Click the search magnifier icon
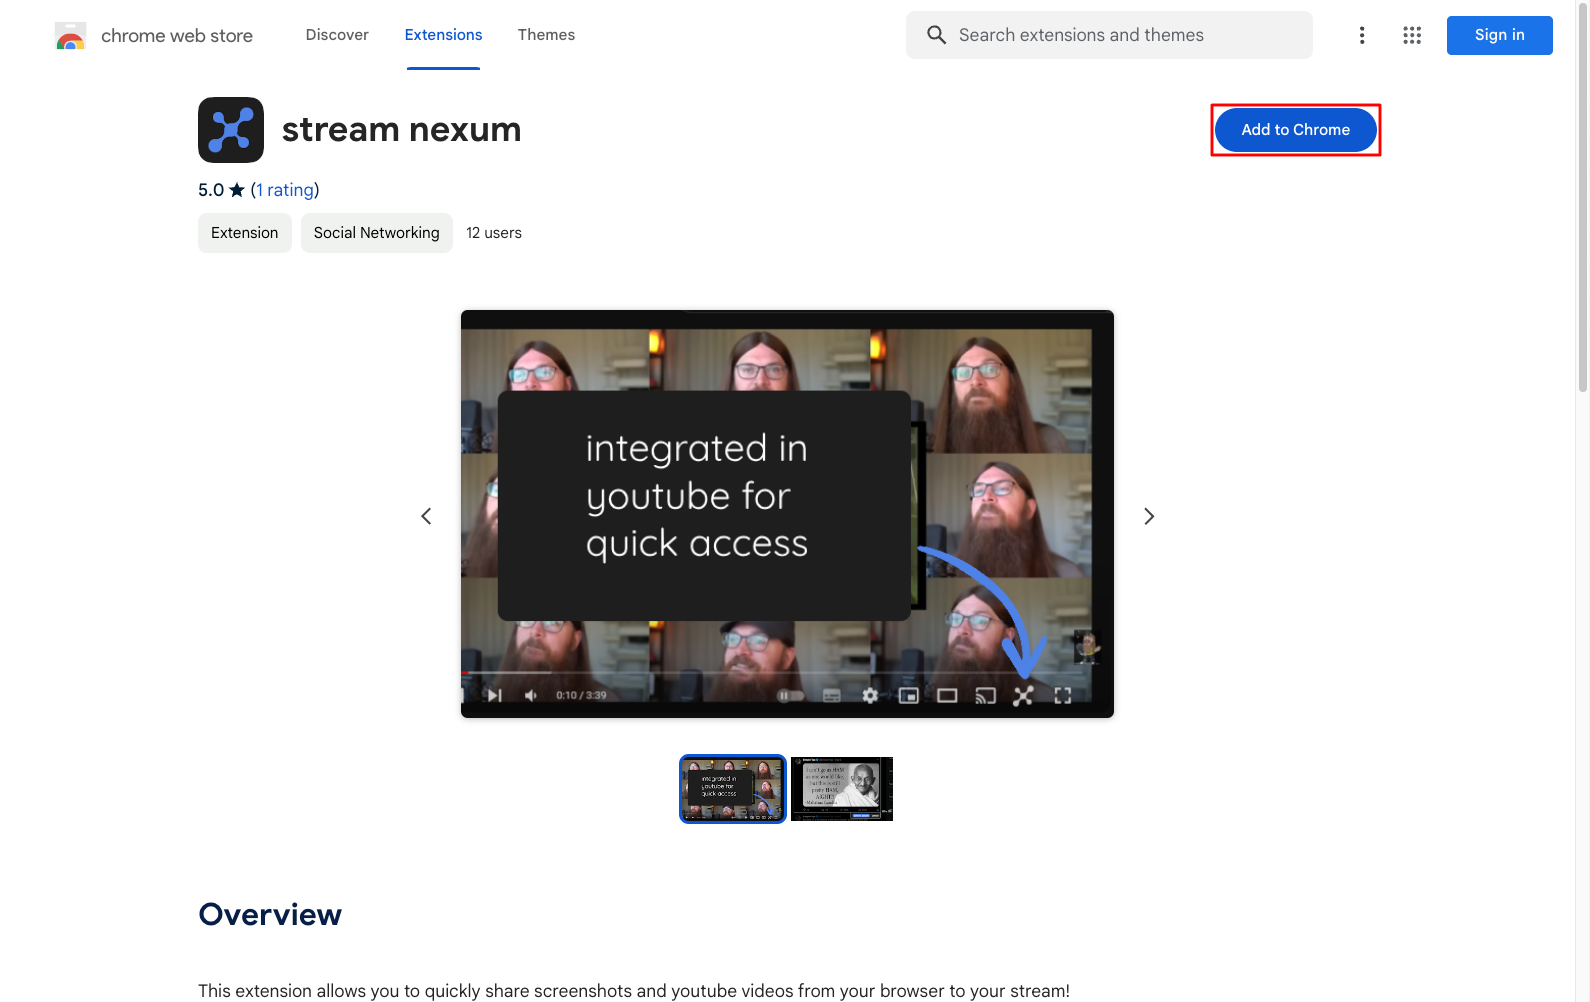Viewport: 1590px width, 1002px height. pos(936,35)
